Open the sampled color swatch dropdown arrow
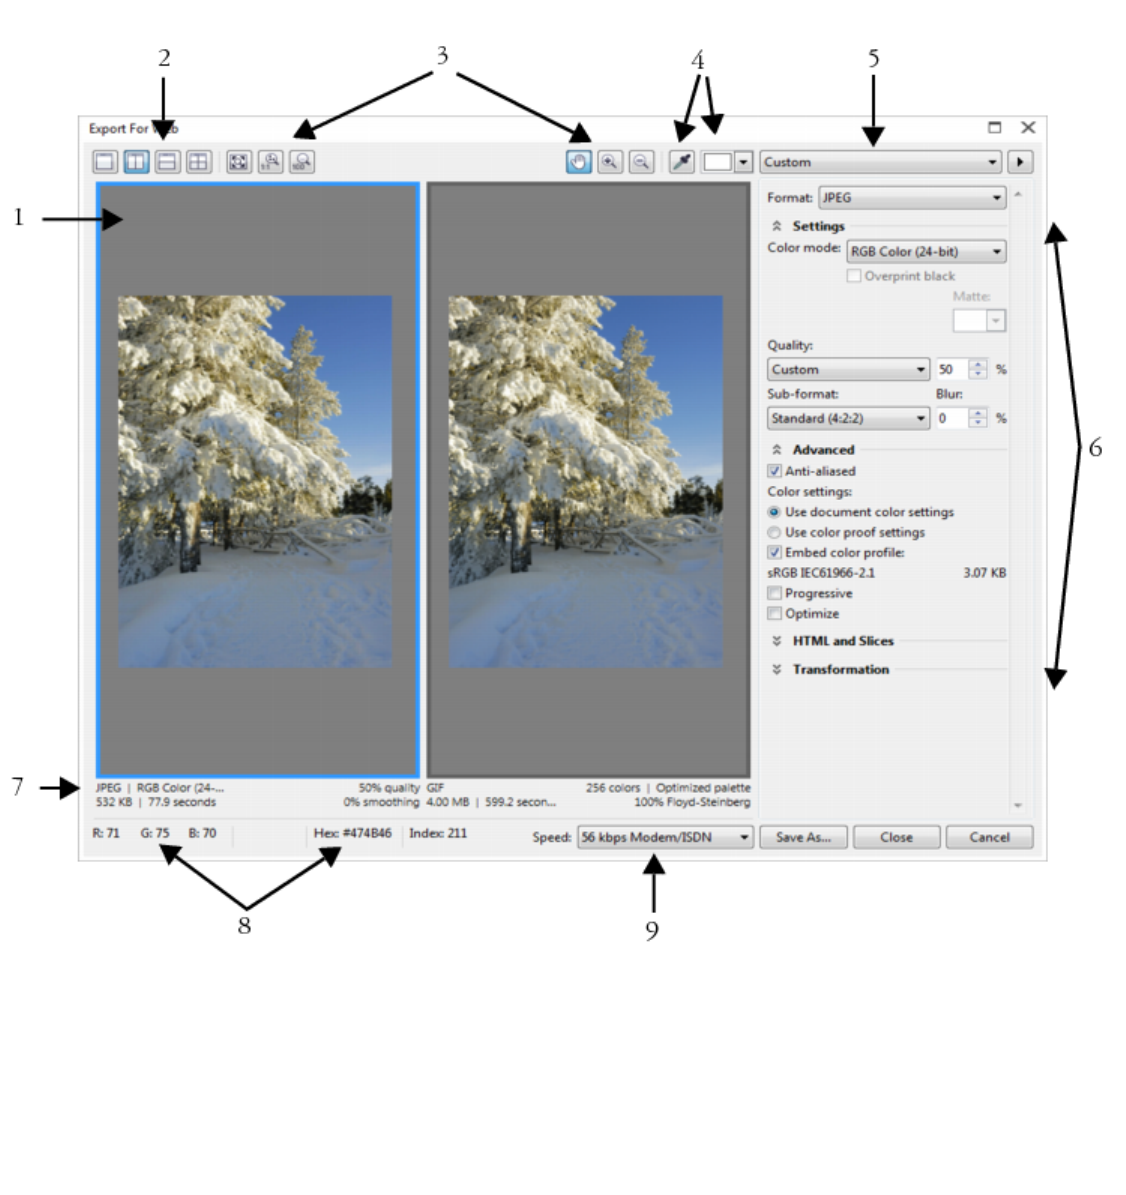The height and width of the screenshot is (1195, 1126). (x=744, y=162)
